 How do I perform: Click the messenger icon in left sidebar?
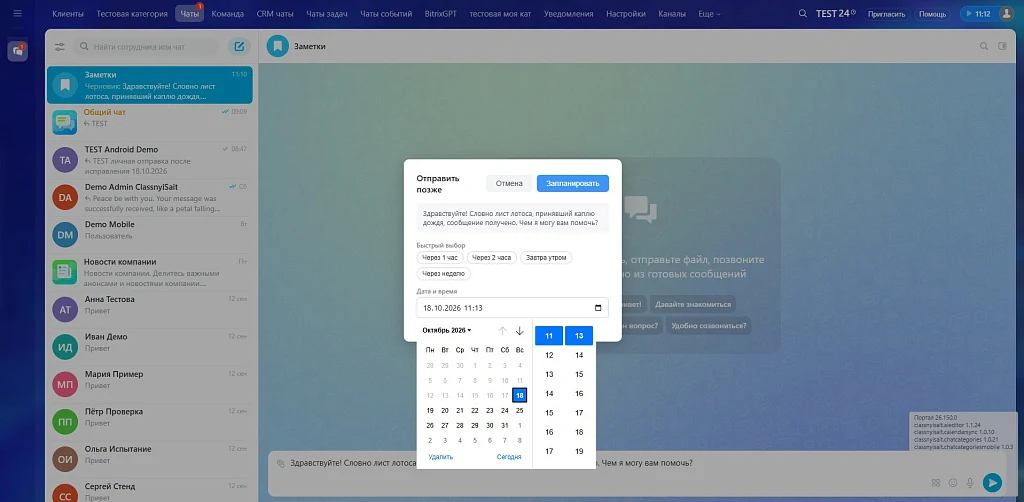pos(18,52)
